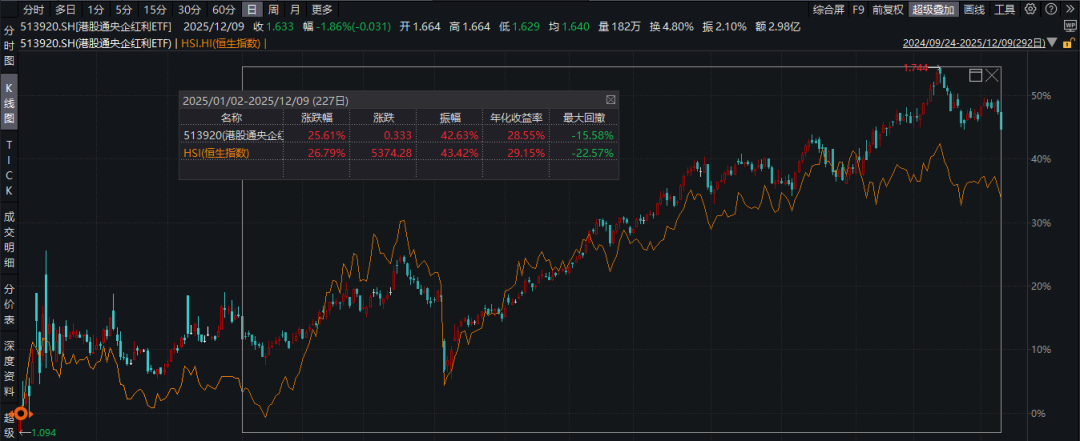Click the 最大回撤 column header

(x=583, y=117)
